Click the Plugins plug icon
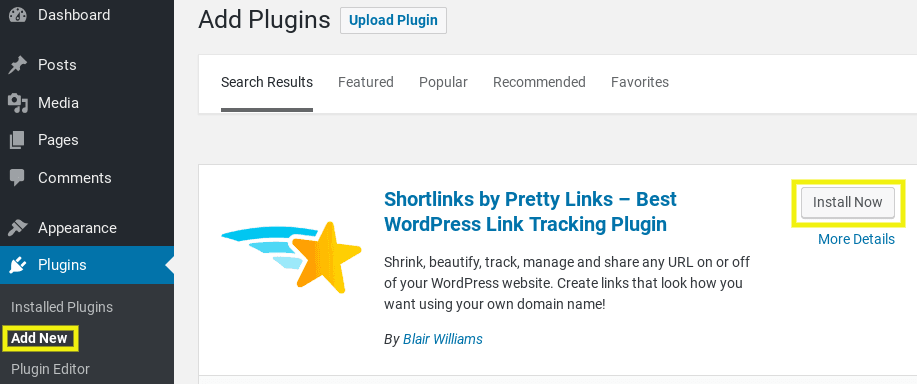 click(18, 265)
